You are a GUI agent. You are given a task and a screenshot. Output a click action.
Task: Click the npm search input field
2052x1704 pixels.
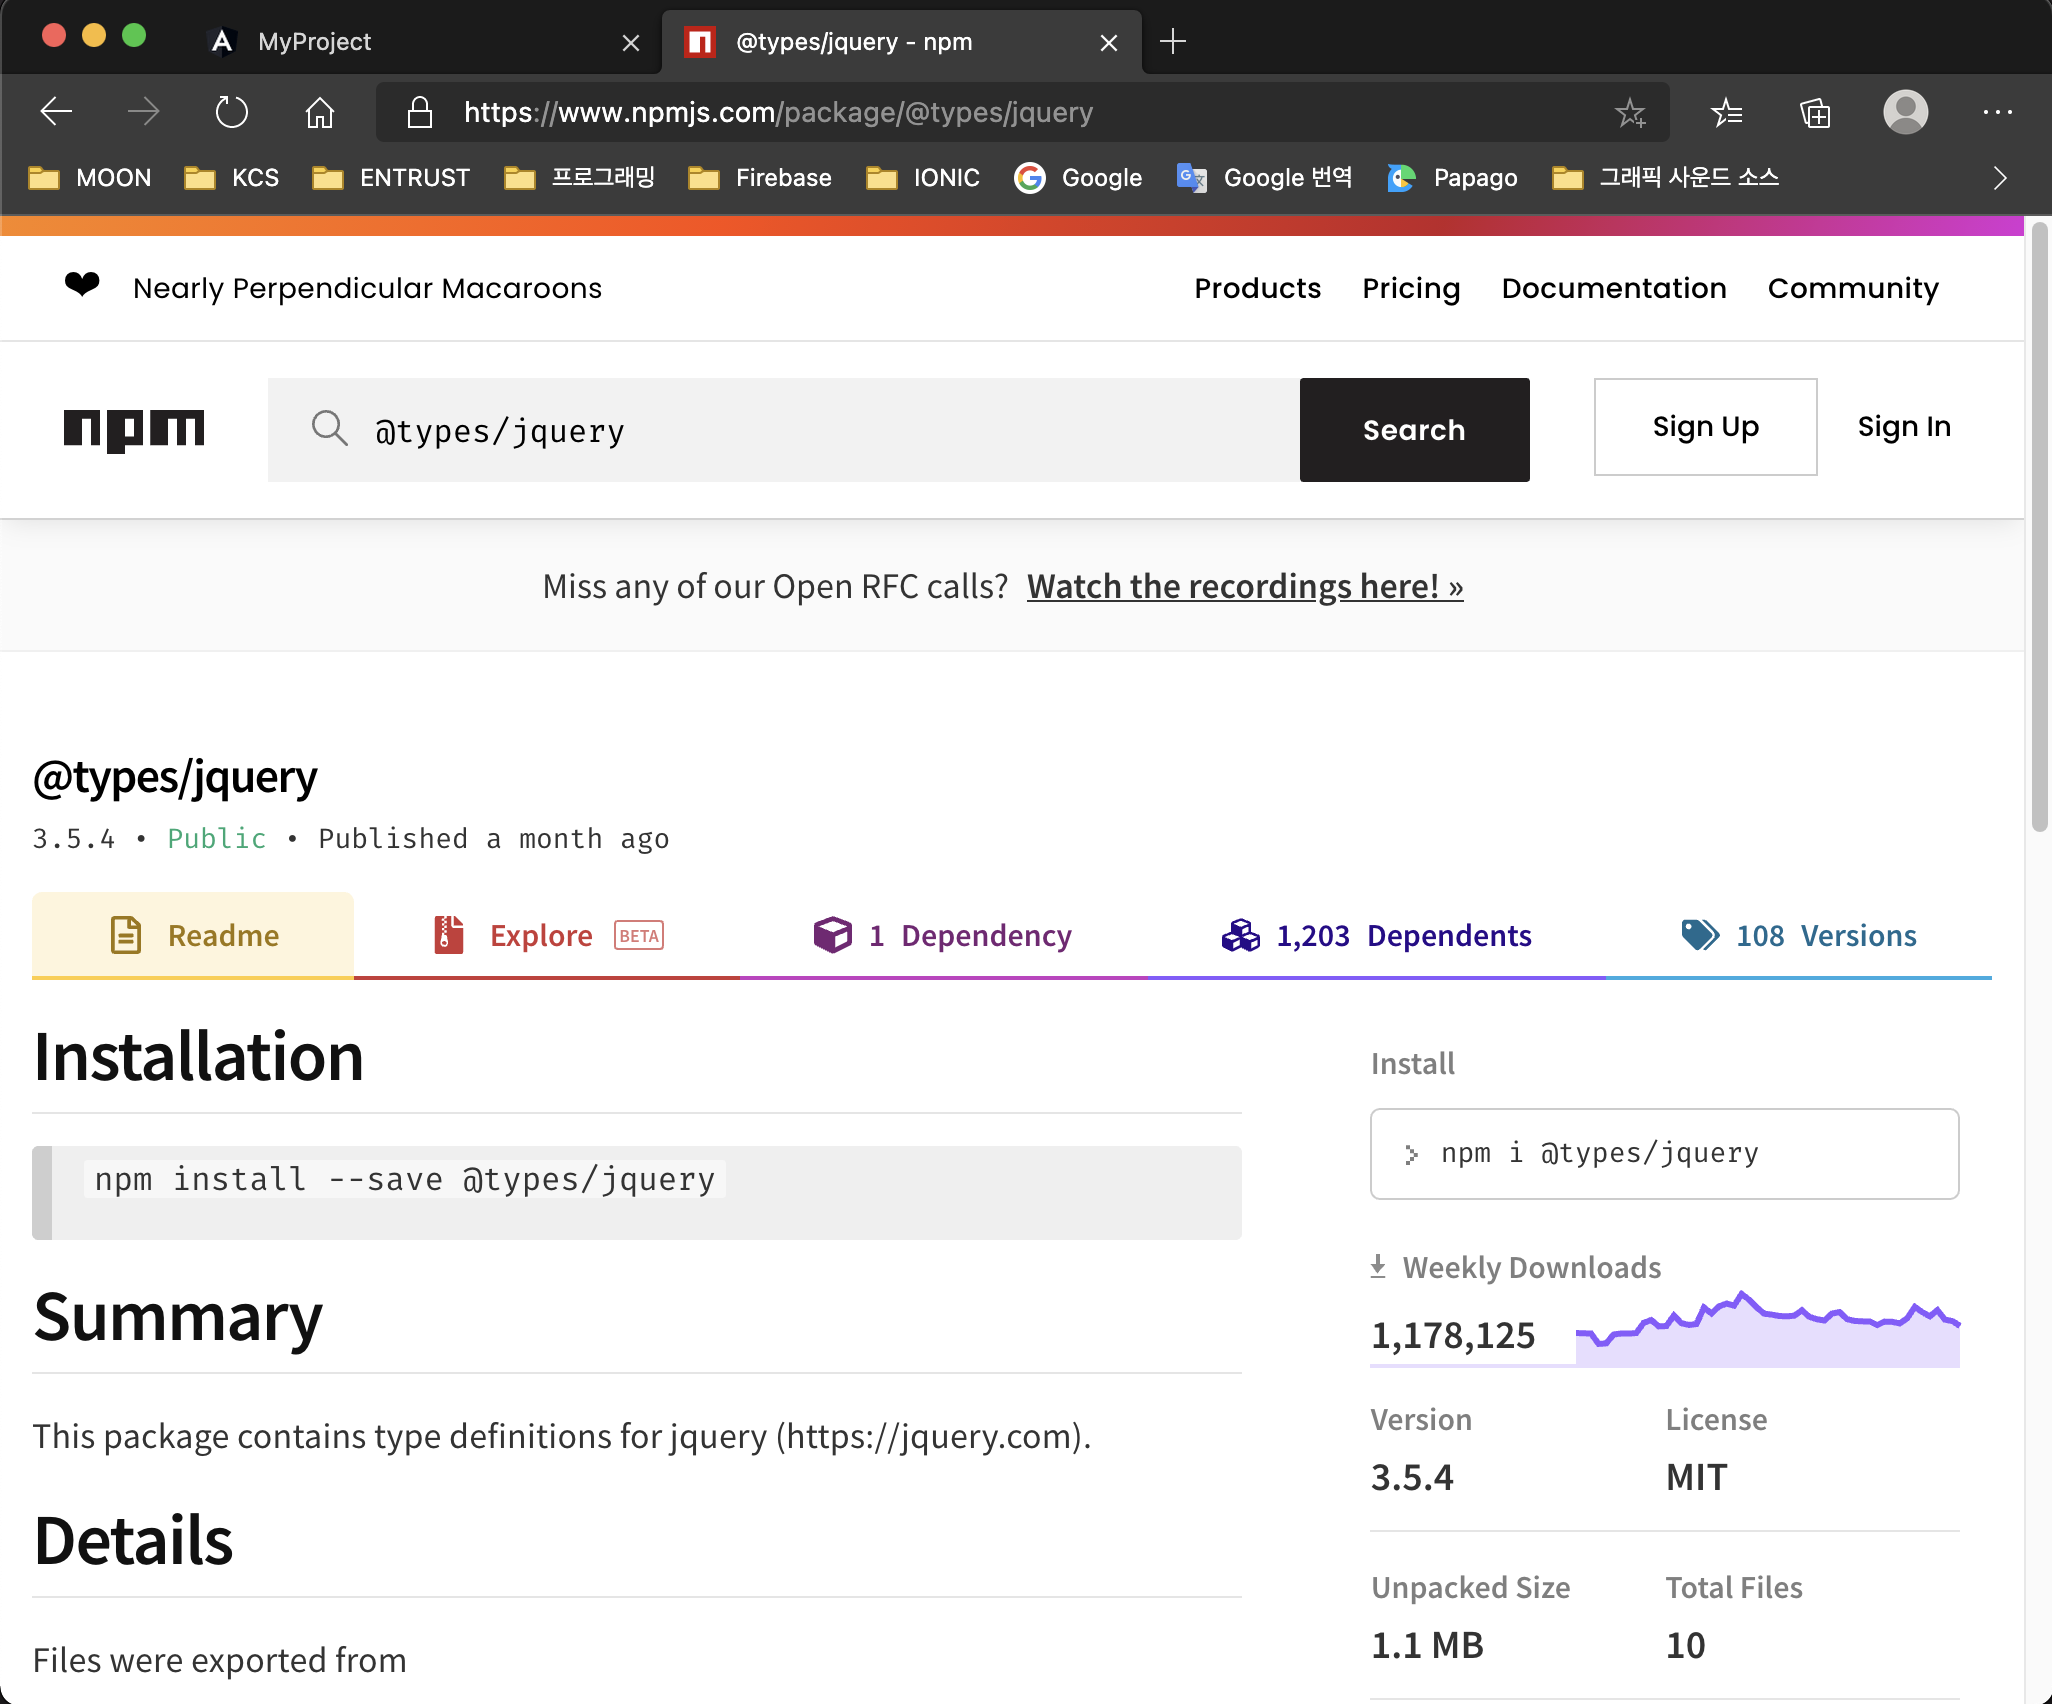pyautogui.click(x=780, y=431)
